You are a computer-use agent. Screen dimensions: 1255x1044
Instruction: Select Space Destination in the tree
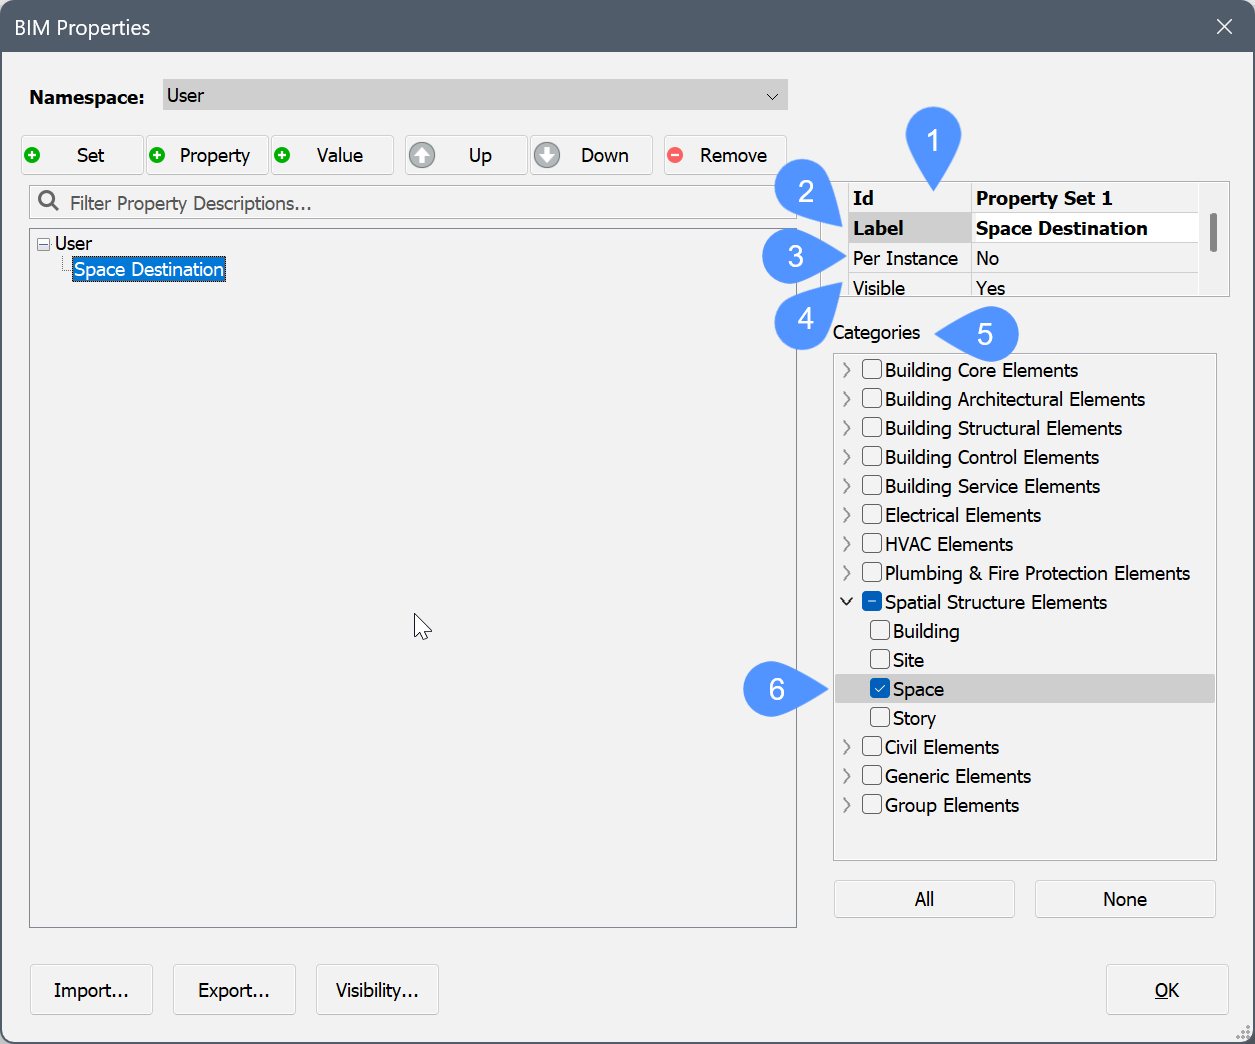[x=149, y=269]
